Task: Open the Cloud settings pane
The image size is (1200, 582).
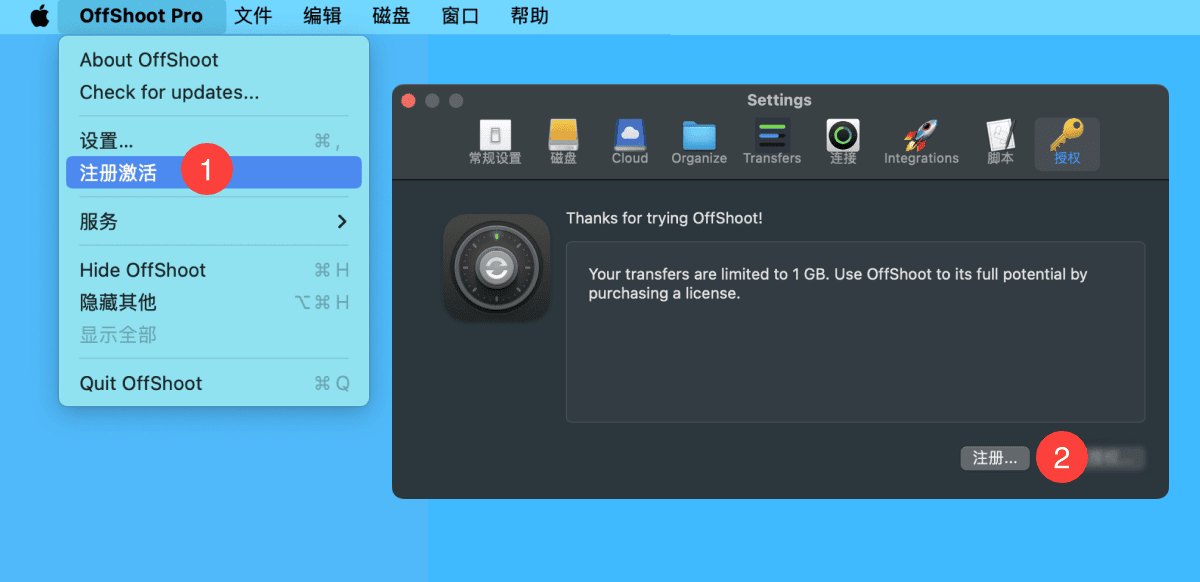Action: 630,143
